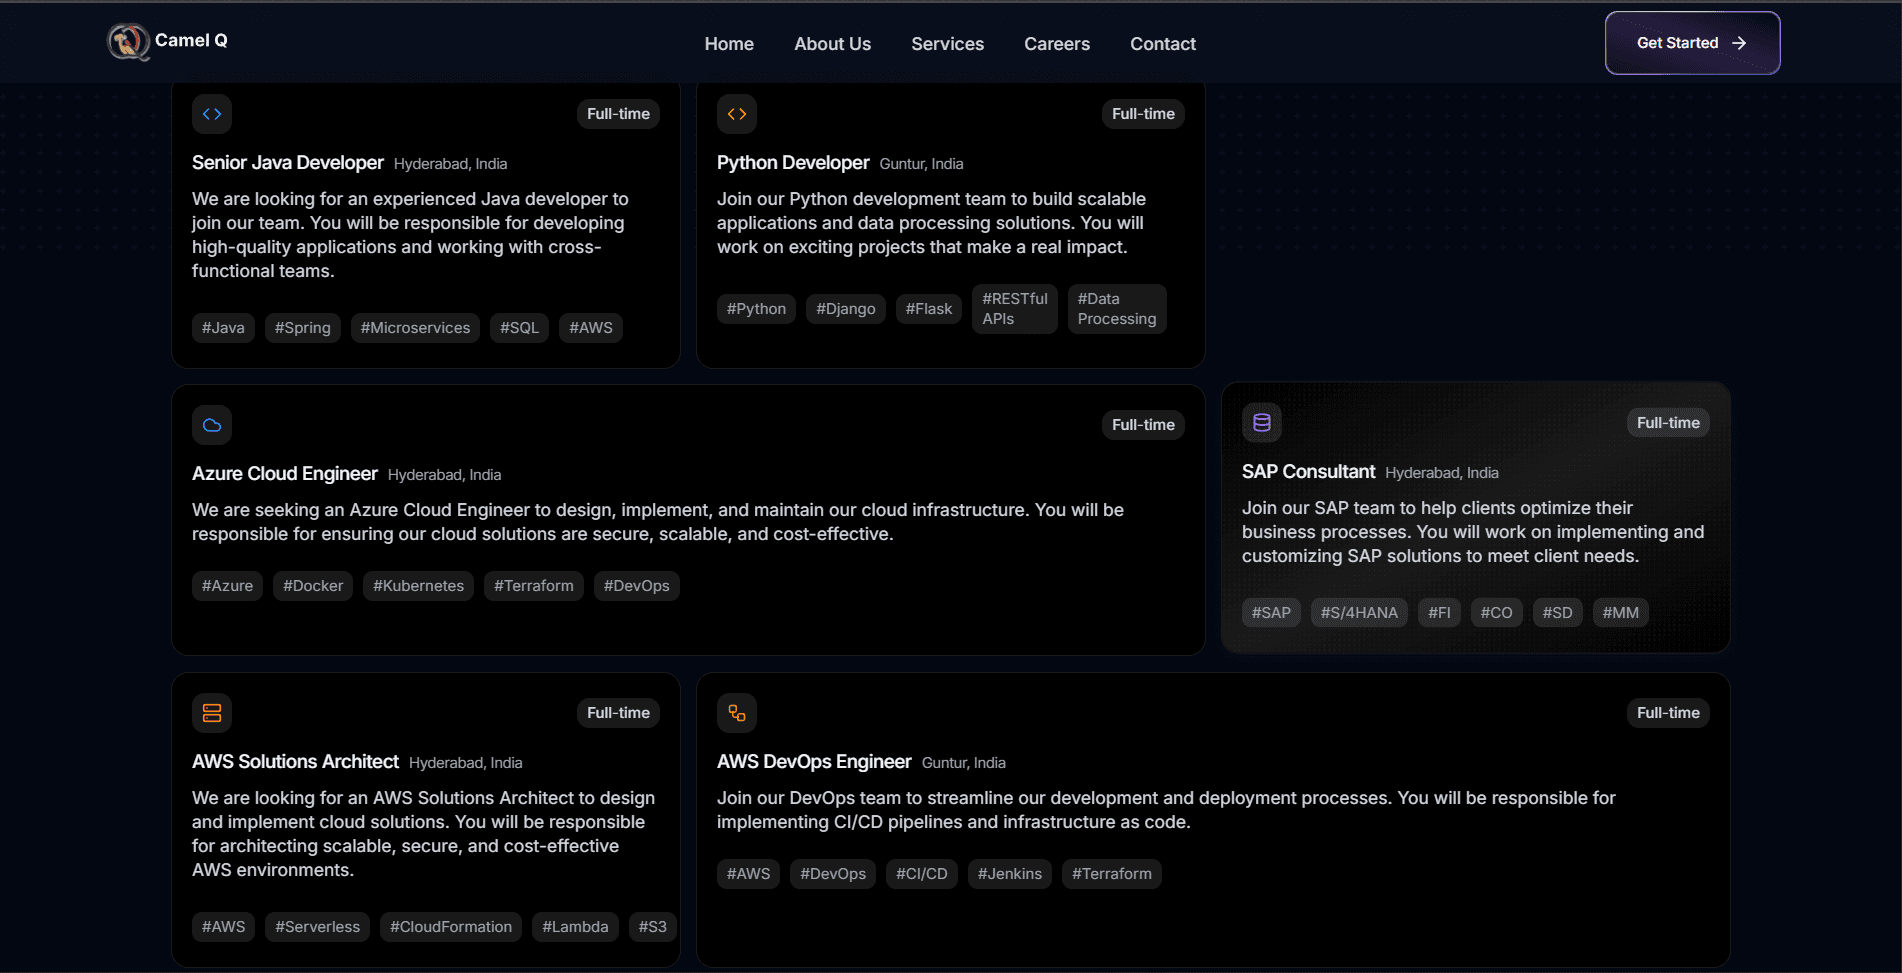Click the #Django tag
1902x973 pixels.
click(846, 309)
